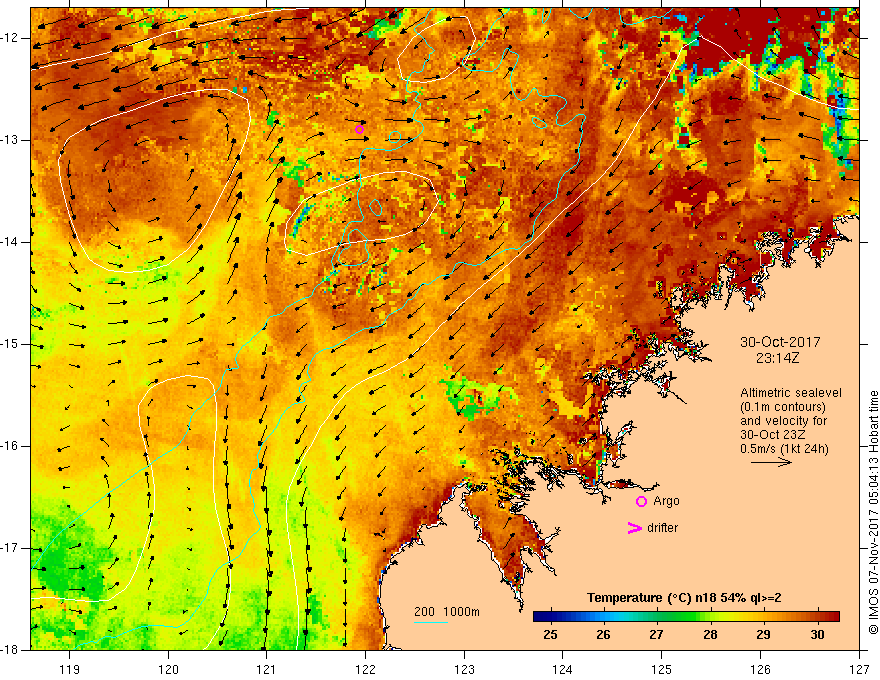Click the '0.5m/s (1kt 24h)' text

[x=784, y=449]
